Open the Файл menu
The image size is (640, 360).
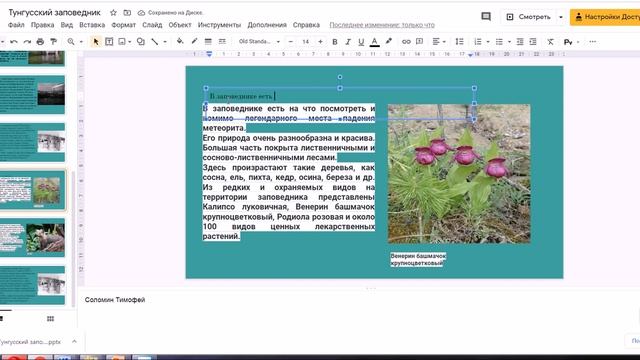tap(16, 25)
